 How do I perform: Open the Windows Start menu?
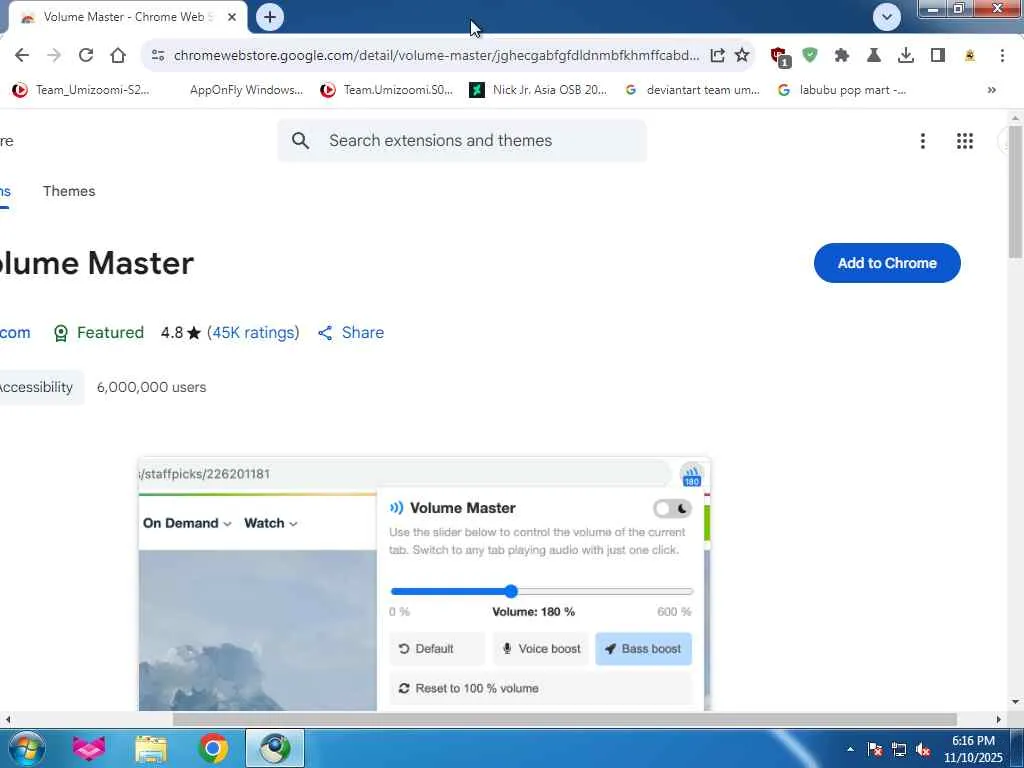click(x=27, y=748)
